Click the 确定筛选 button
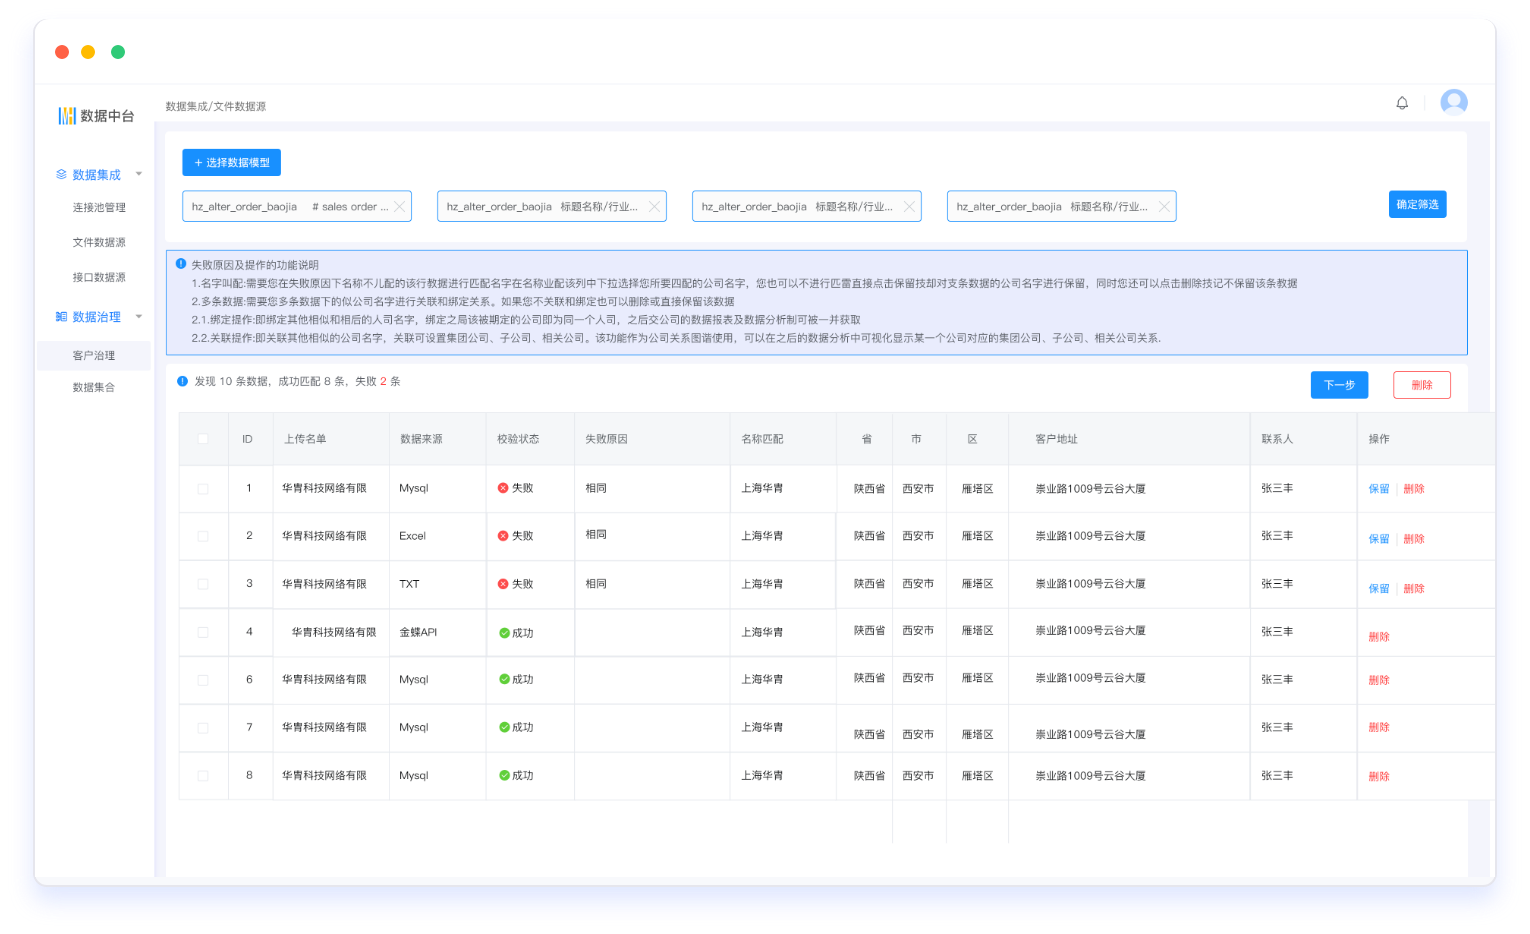The width and height of the screenshot is (1530, 934). click(x=1417, y=204)
